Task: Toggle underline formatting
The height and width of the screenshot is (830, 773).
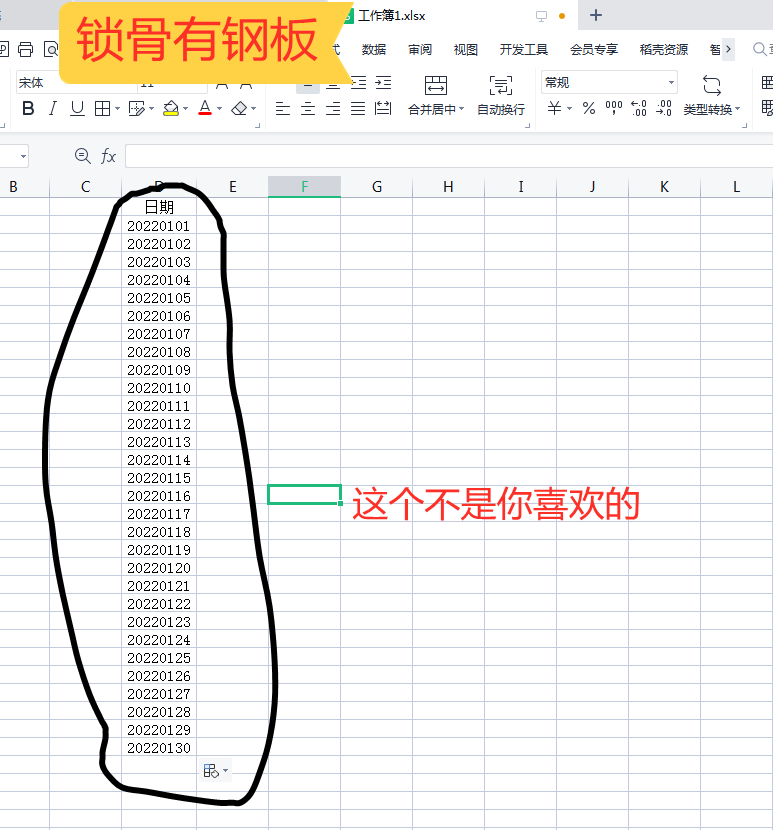Action: click(77, 109)
